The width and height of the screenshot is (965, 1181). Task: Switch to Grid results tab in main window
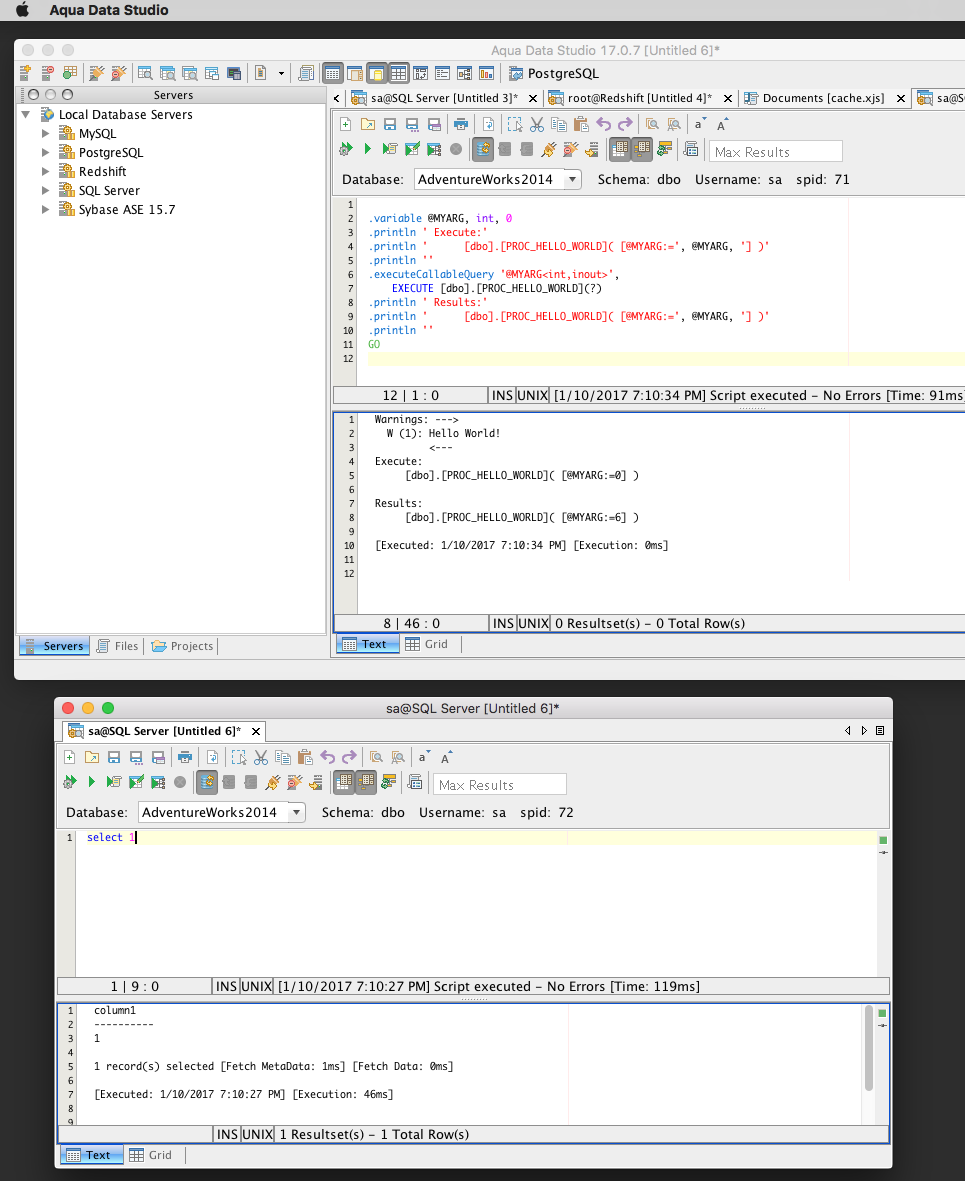[427, 644]
